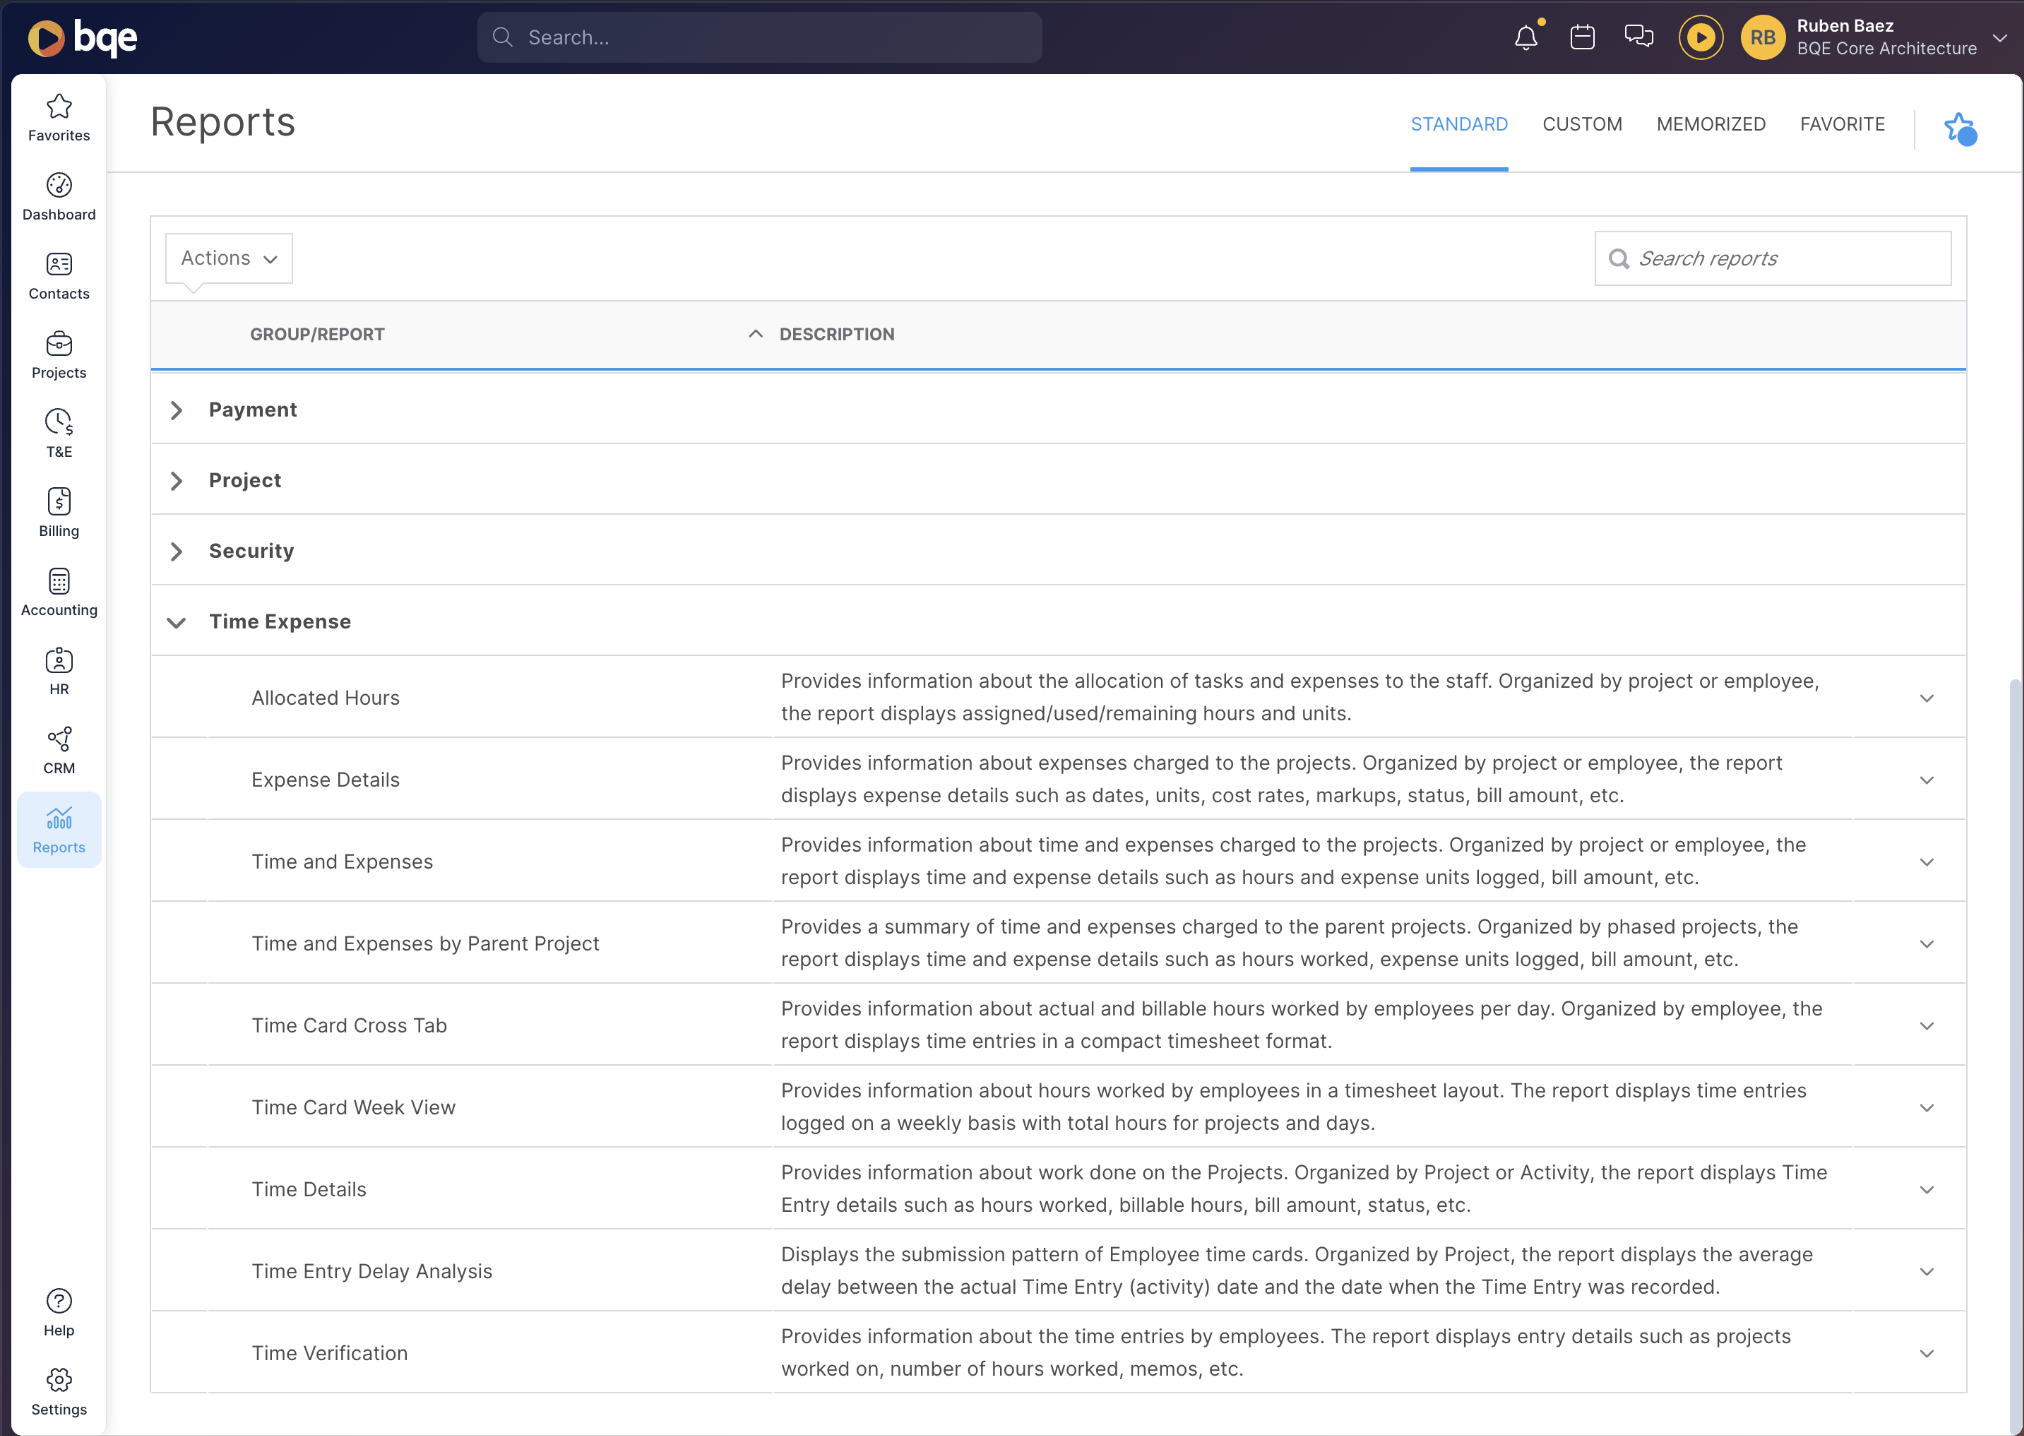Sort by GROUP/REPORT column header

coord(317,334)
